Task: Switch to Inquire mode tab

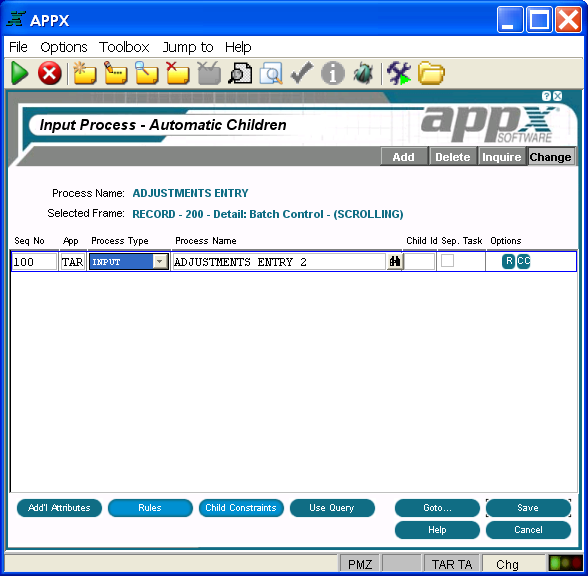Action: [502, 157]
